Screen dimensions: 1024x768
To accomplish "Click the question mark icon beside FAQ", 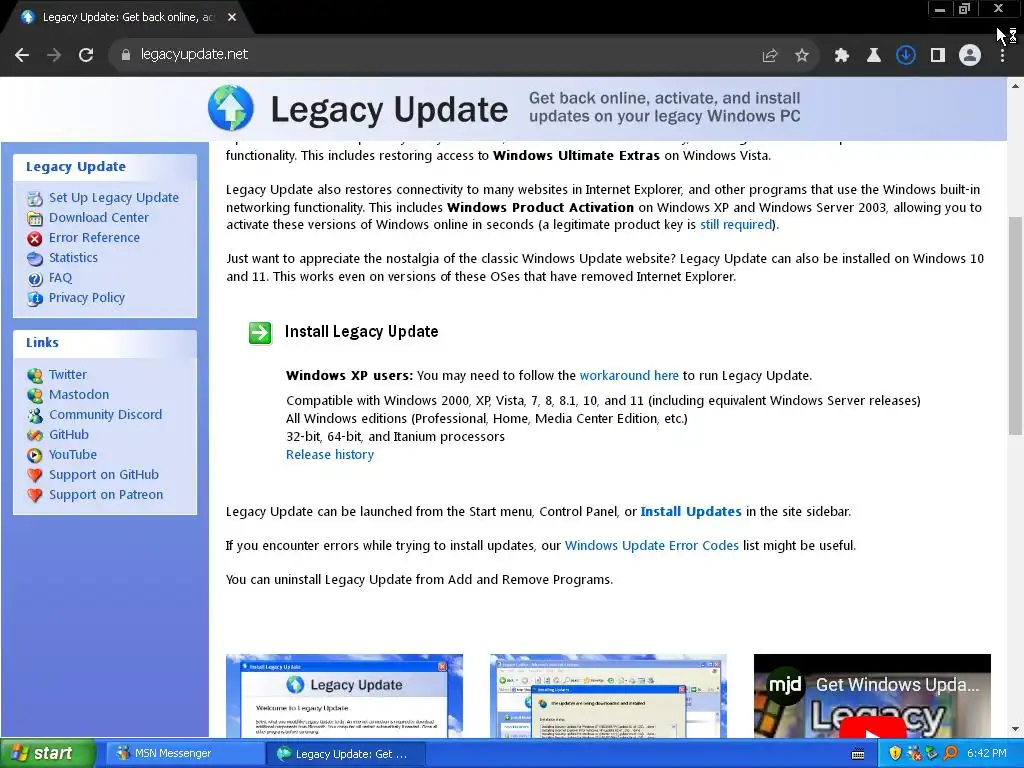I will pos(35,279).
